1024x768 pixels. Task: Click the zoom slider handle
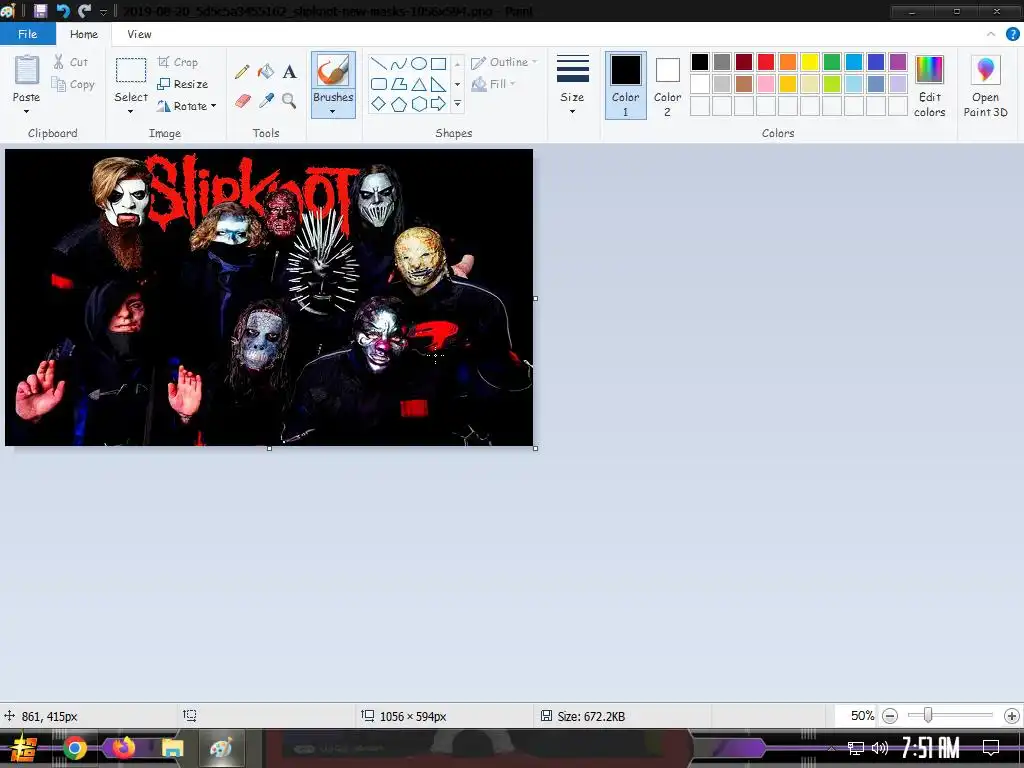pyautogui.click(x=927, y=716)
